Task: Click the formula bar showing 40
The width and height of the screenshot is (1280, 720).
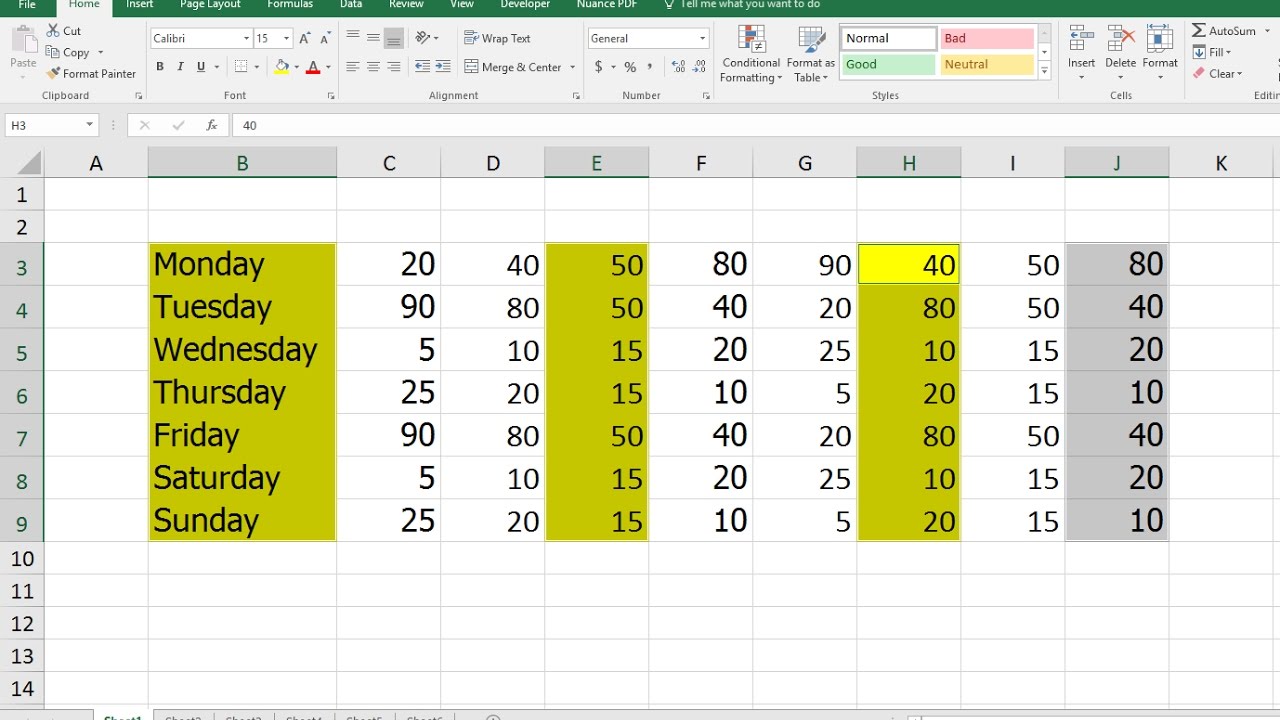Action: [x=755, y=125]
